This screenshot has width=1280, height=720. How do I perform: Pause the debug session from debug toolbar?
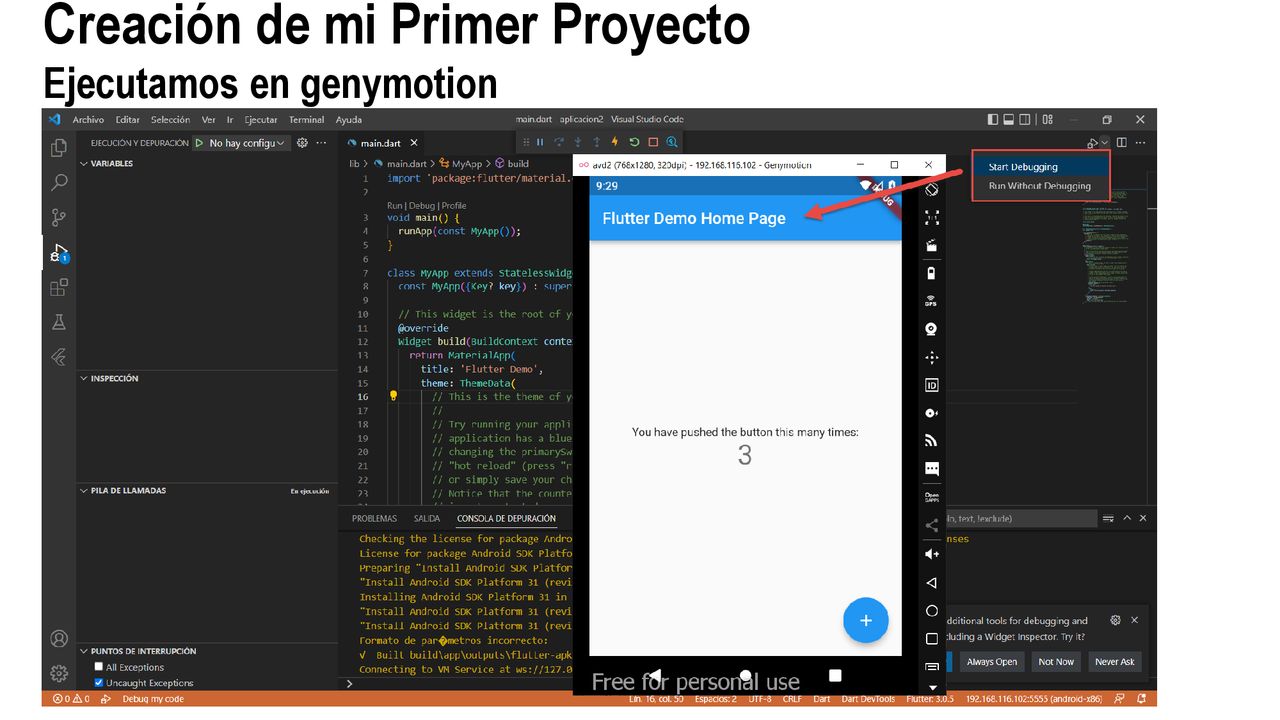540,142
